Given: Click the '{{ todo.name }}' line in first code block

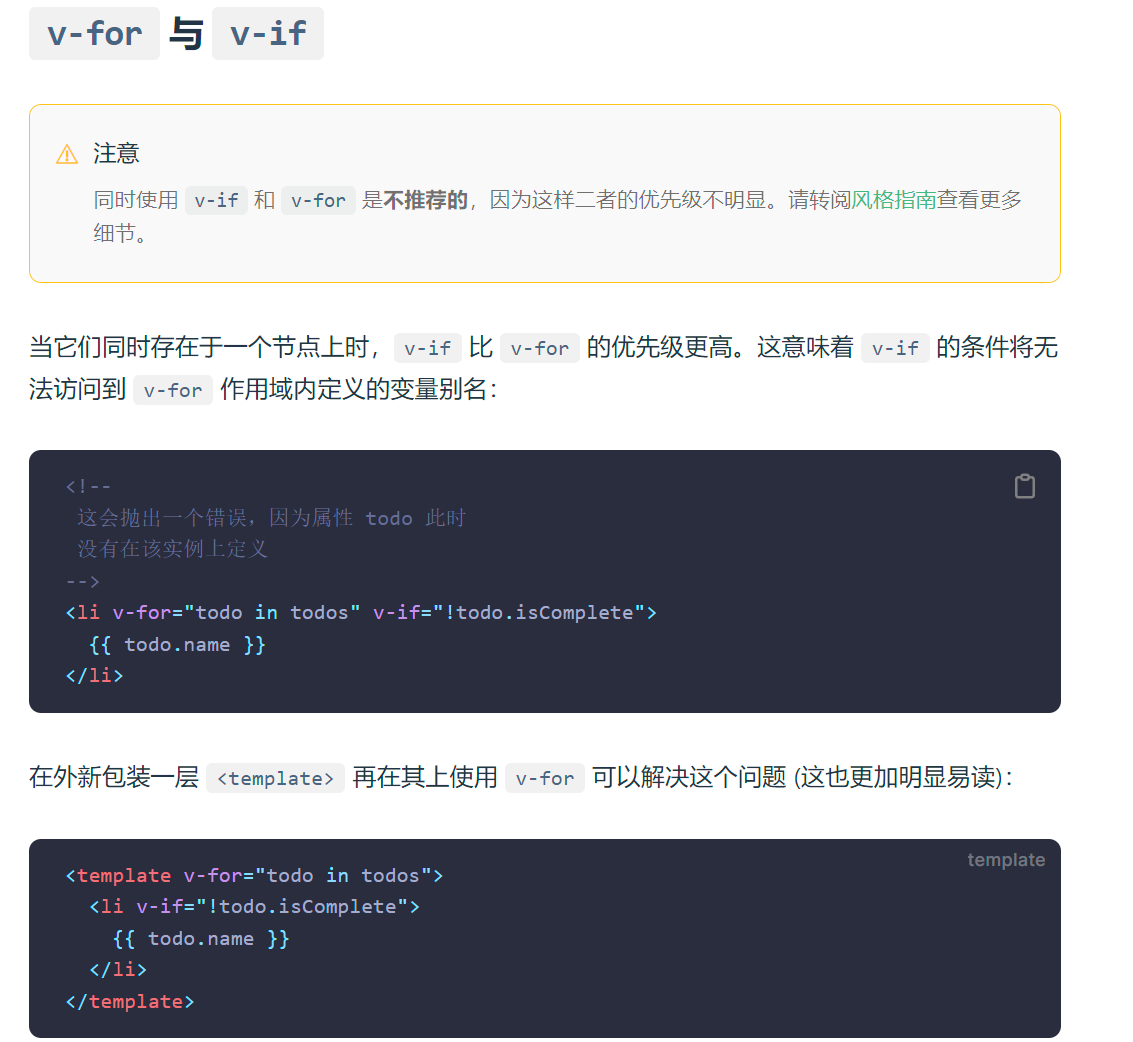Looking at the screenshot, I should coord(177,645).
